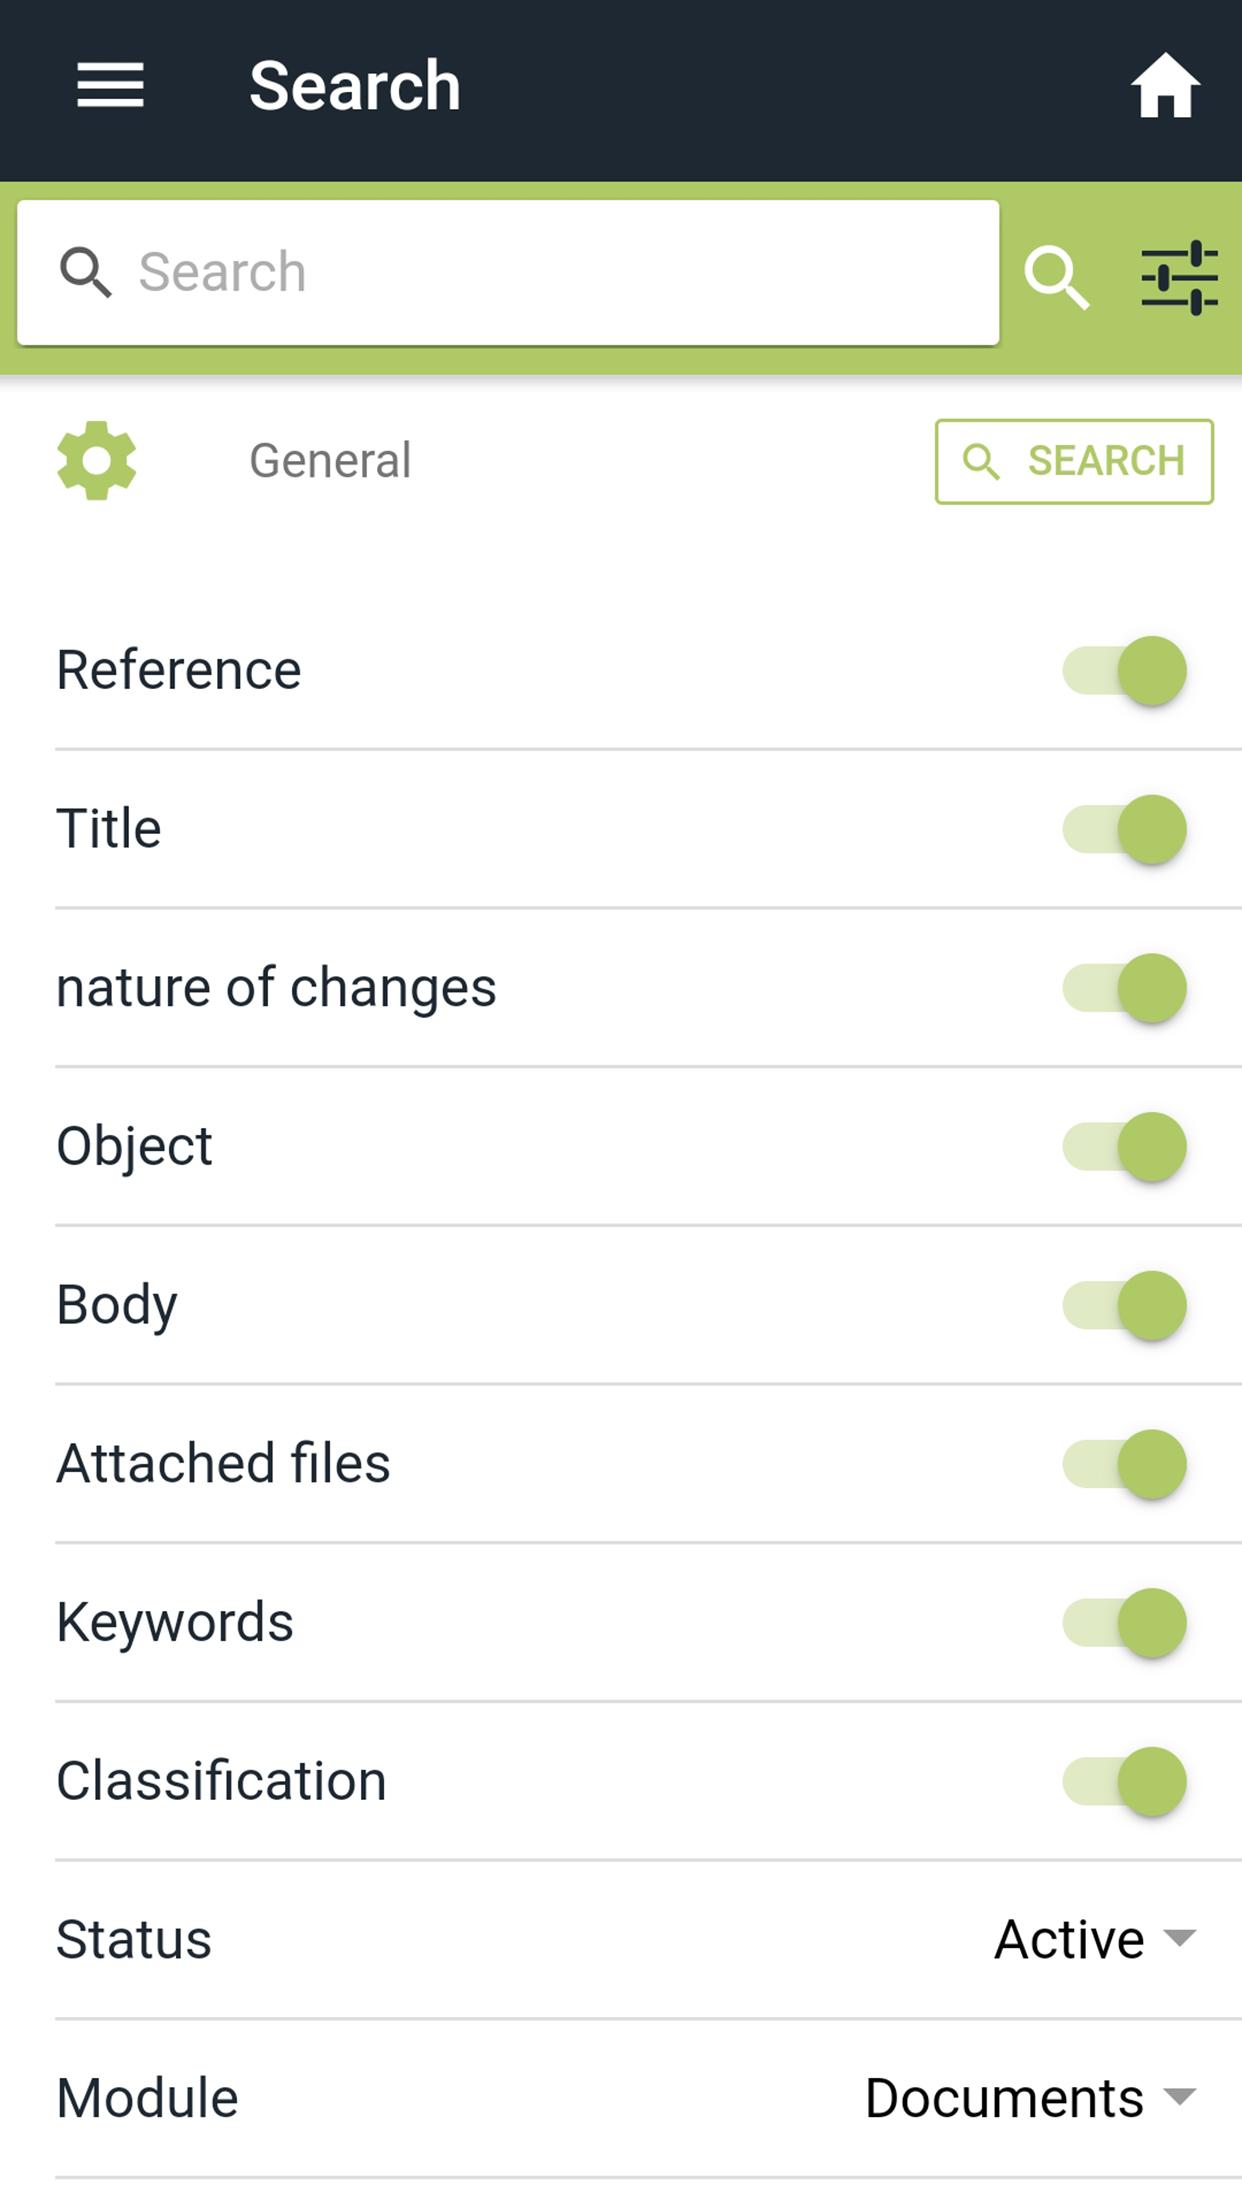Tap the white magnifier search icon
This screenshot has width=1242, height=2208.
[x=1056, y=277]
